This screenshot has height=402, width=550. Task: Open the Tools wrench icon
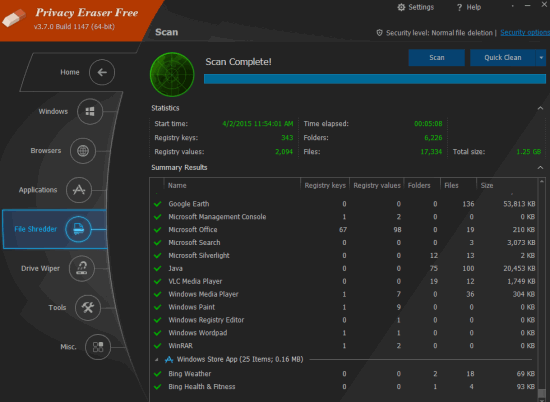coord(88,308)
